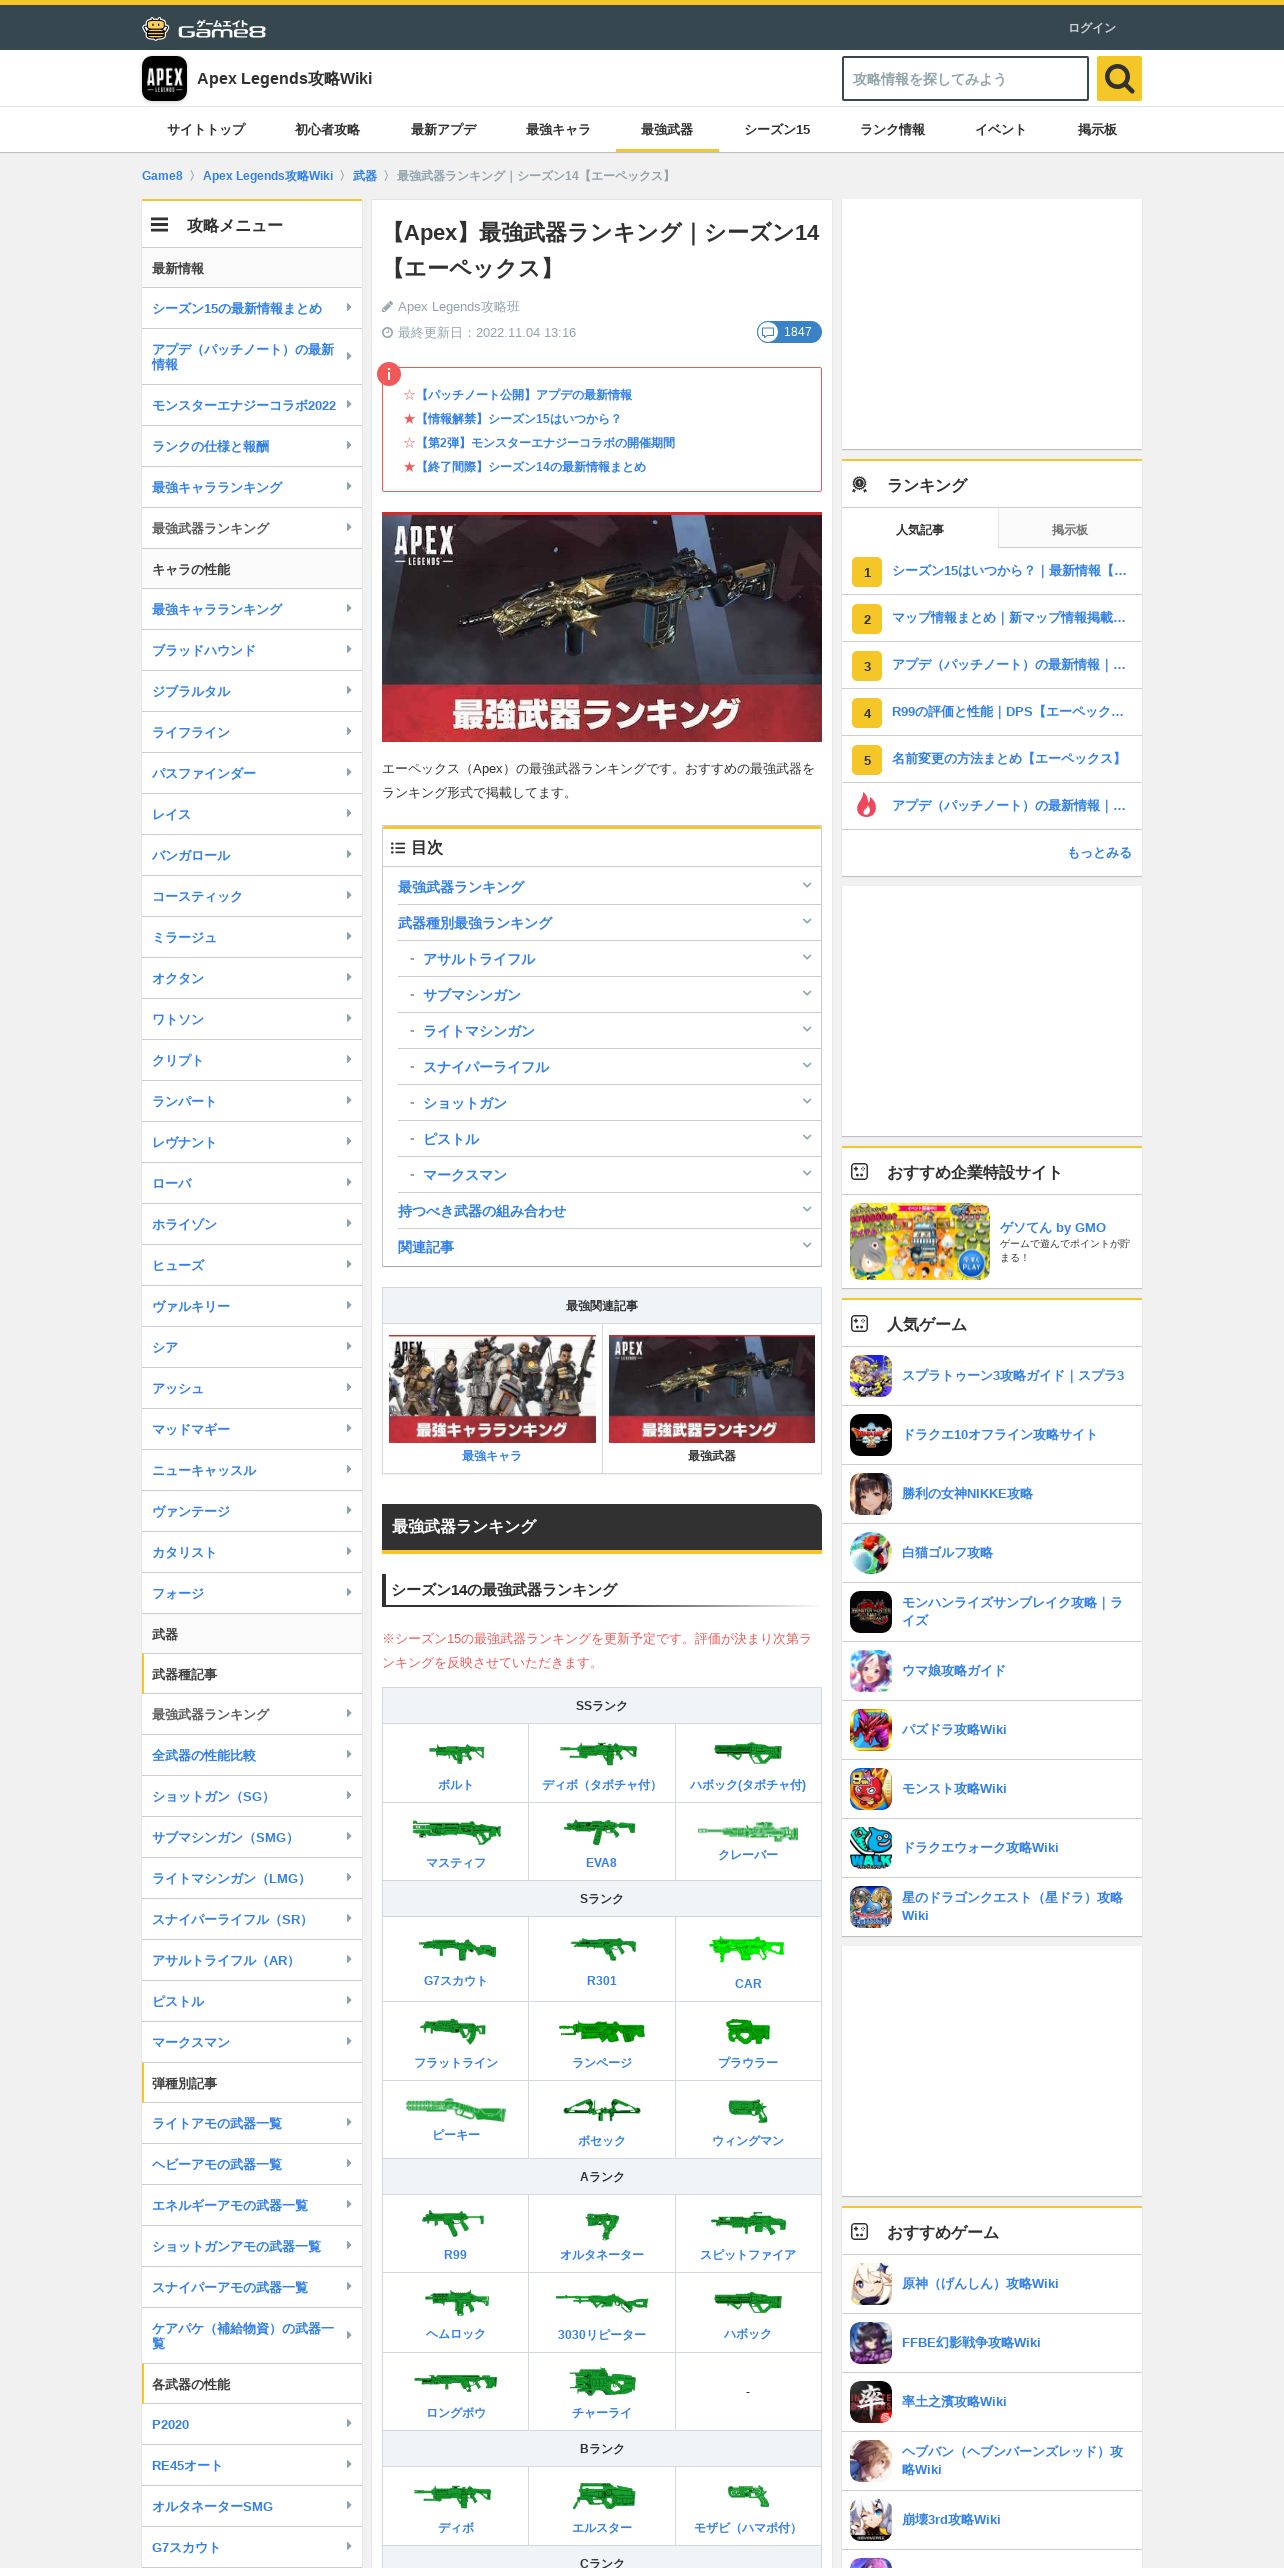The width and height of the screenshot is (1284, 2568).
Task: Open breadcrumb link 武器
Action: [x=365, y=176]
